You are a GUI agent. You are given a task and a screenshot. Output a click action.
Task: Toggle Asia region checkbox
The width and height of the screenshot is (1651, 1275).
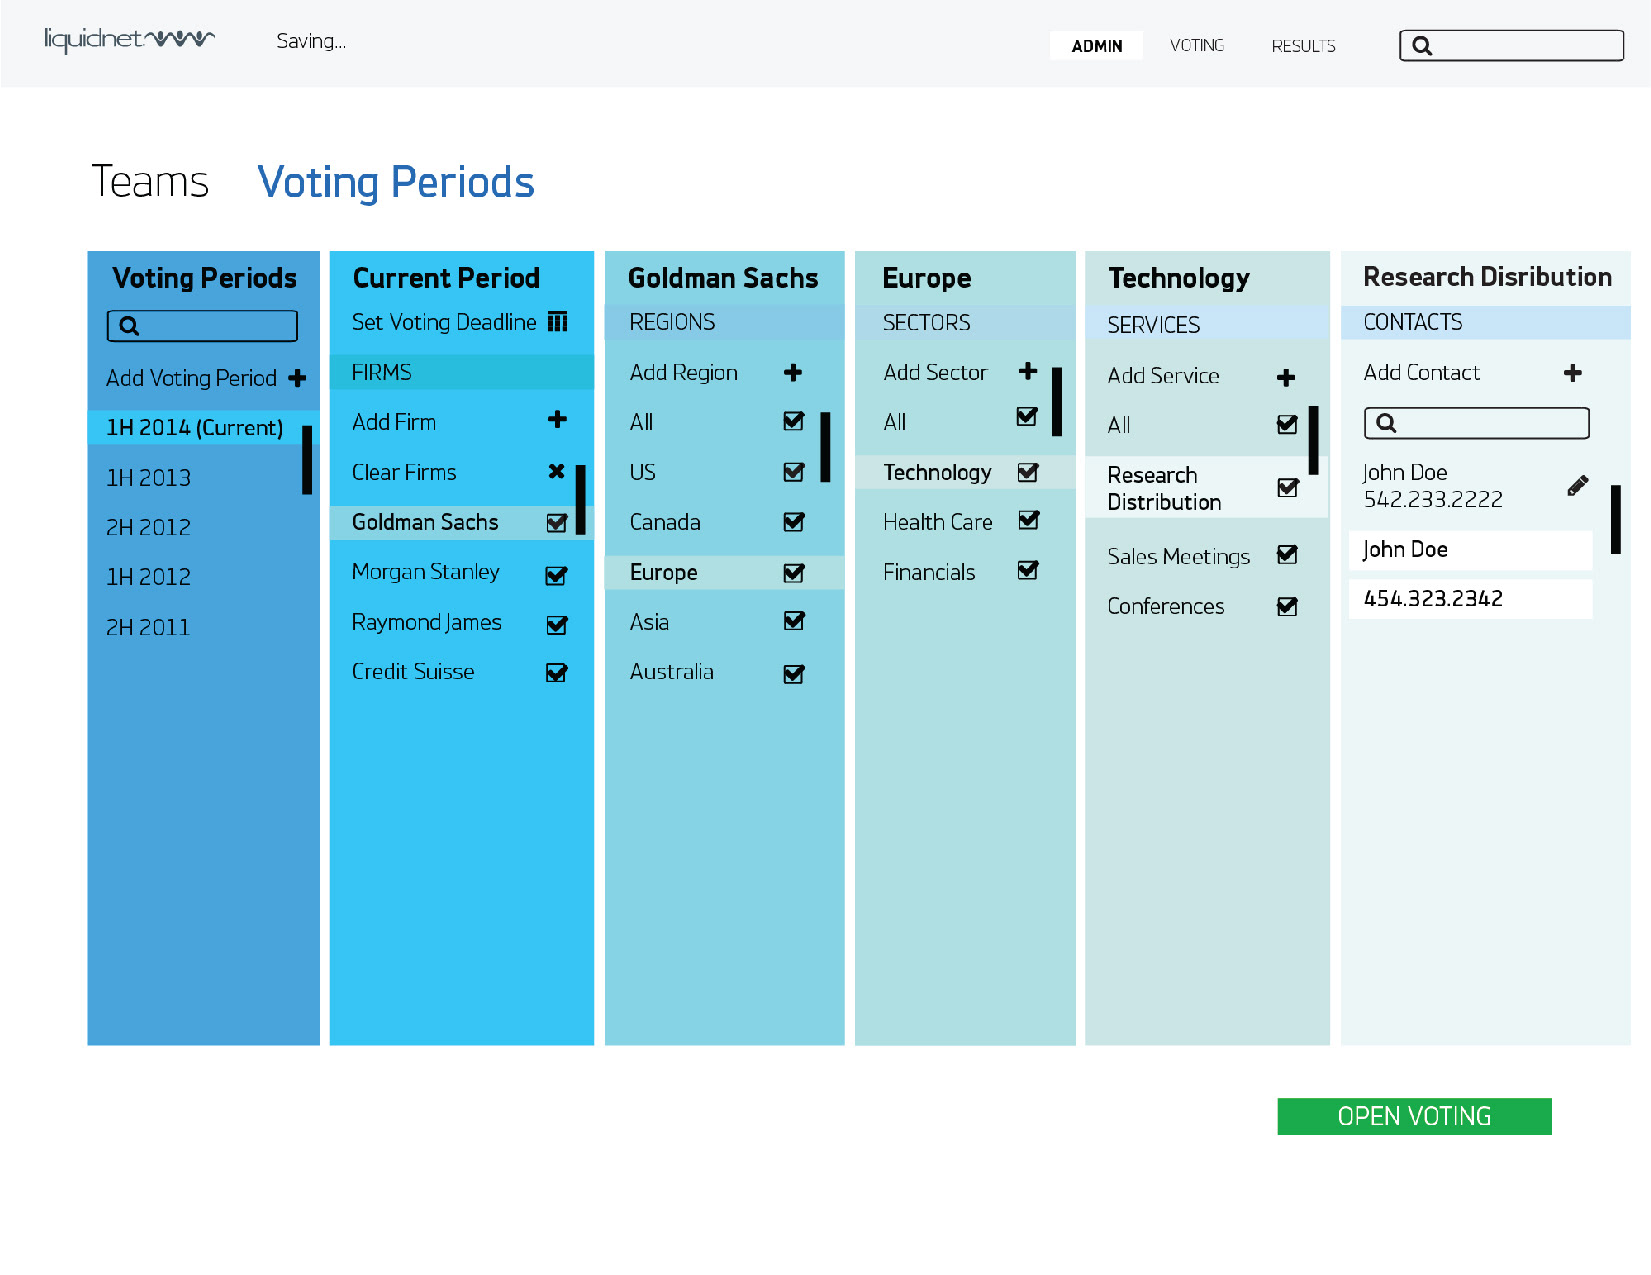coord(794,621)
